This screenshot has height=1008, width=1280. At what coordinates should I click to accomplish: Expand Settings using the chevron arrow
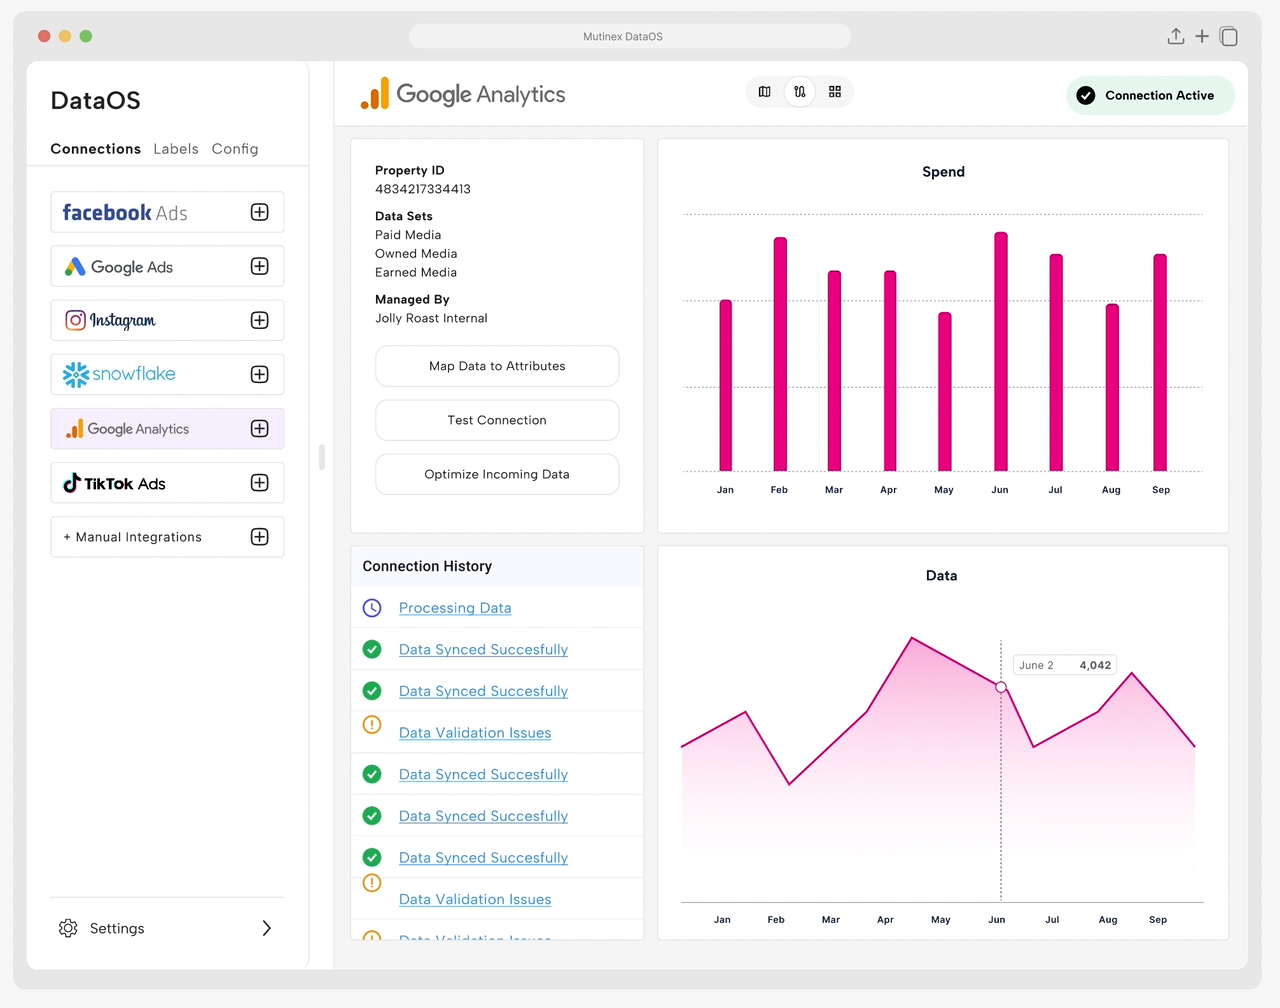[266, 928]
